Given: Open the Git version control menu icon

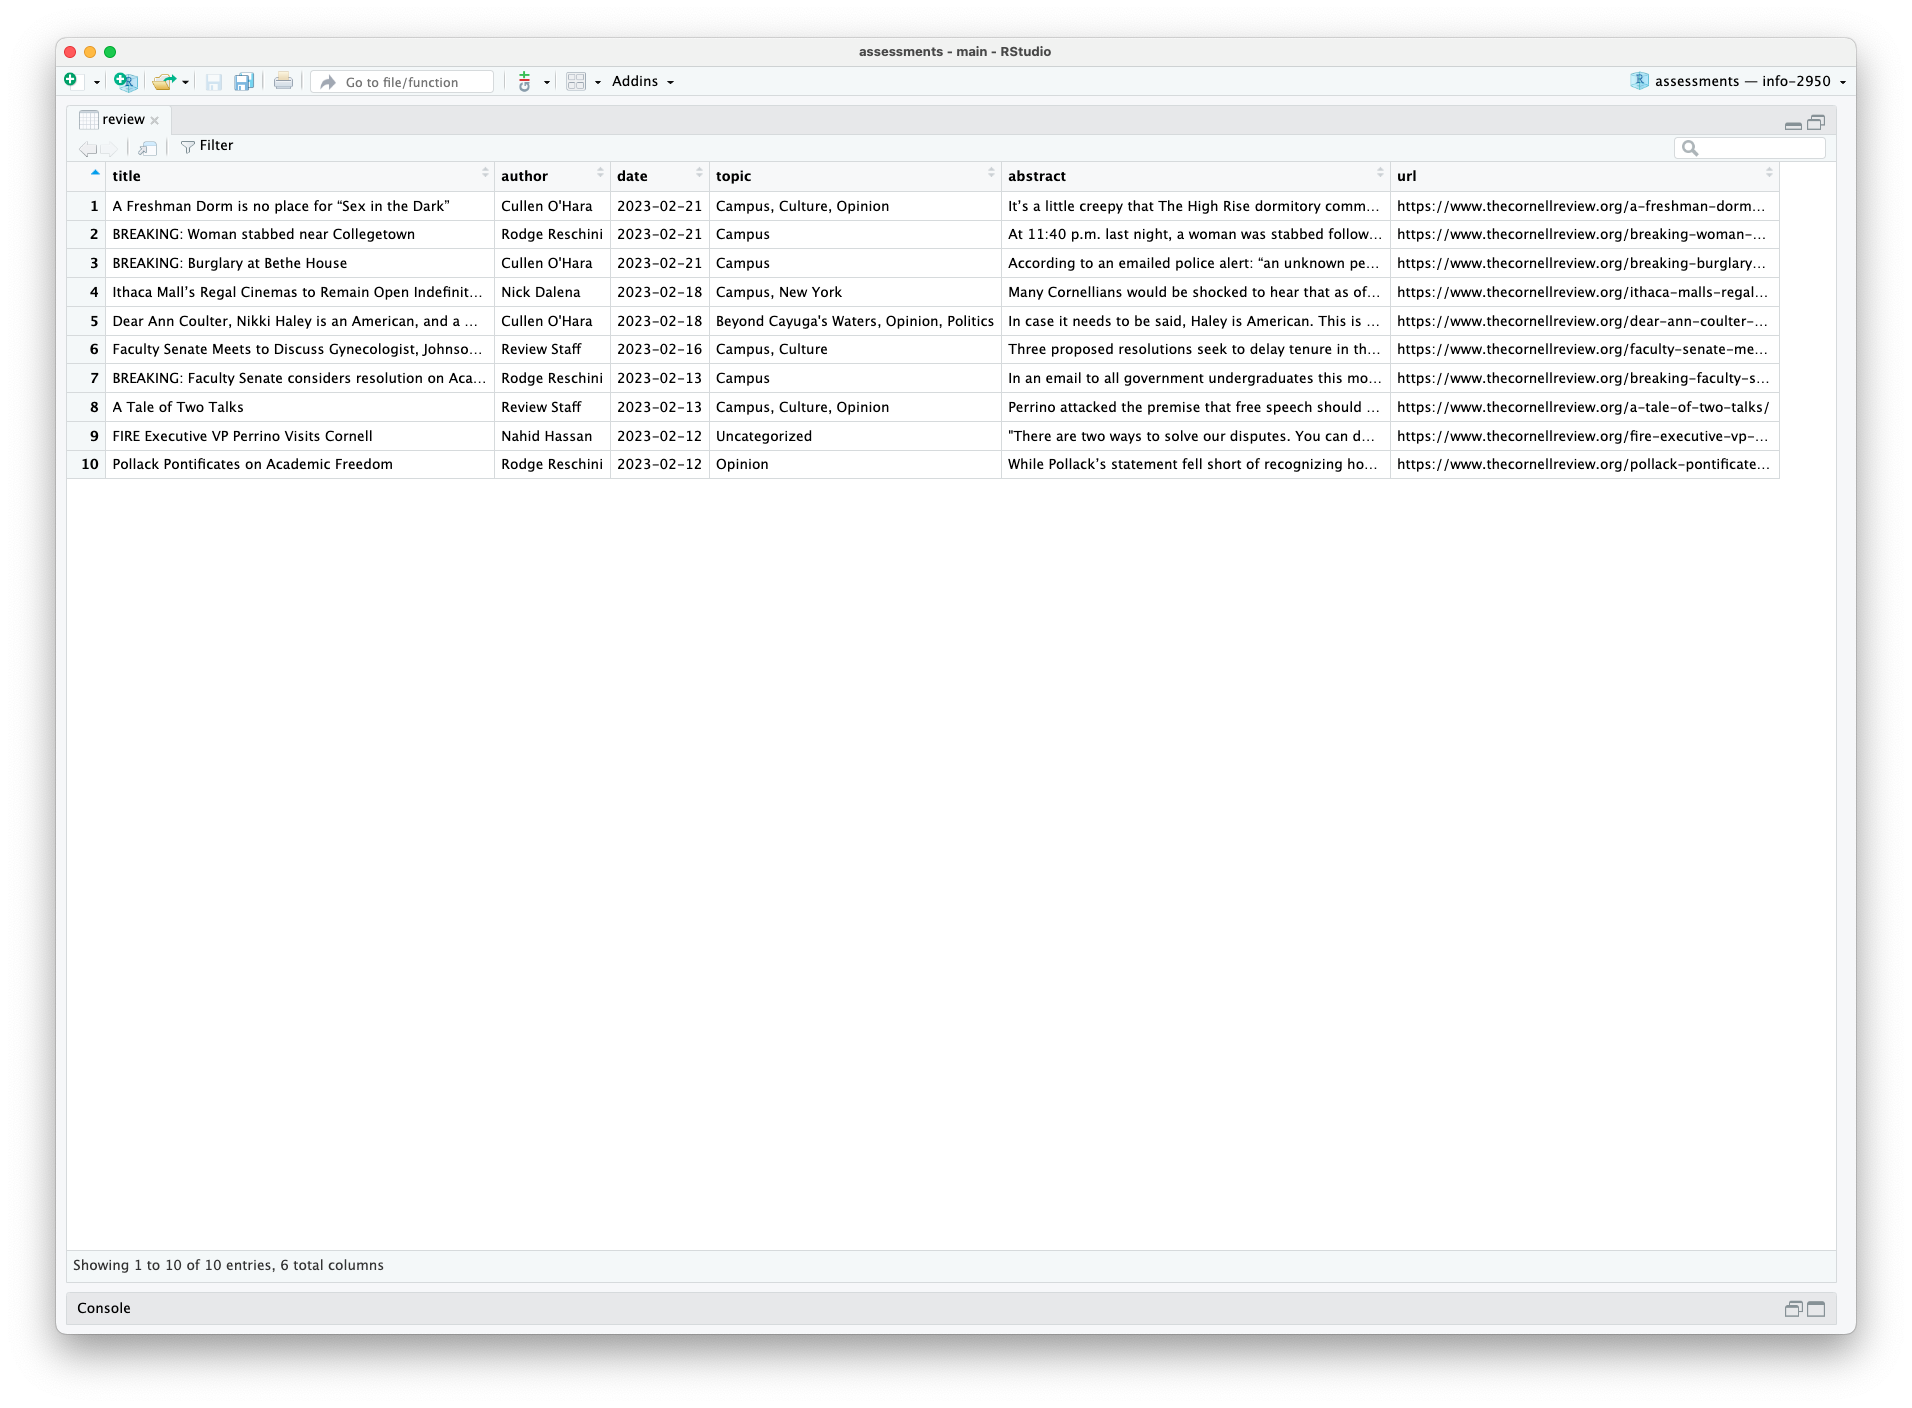Looking at the screenshot, I should pyautogui.click(x=525, y=82).
